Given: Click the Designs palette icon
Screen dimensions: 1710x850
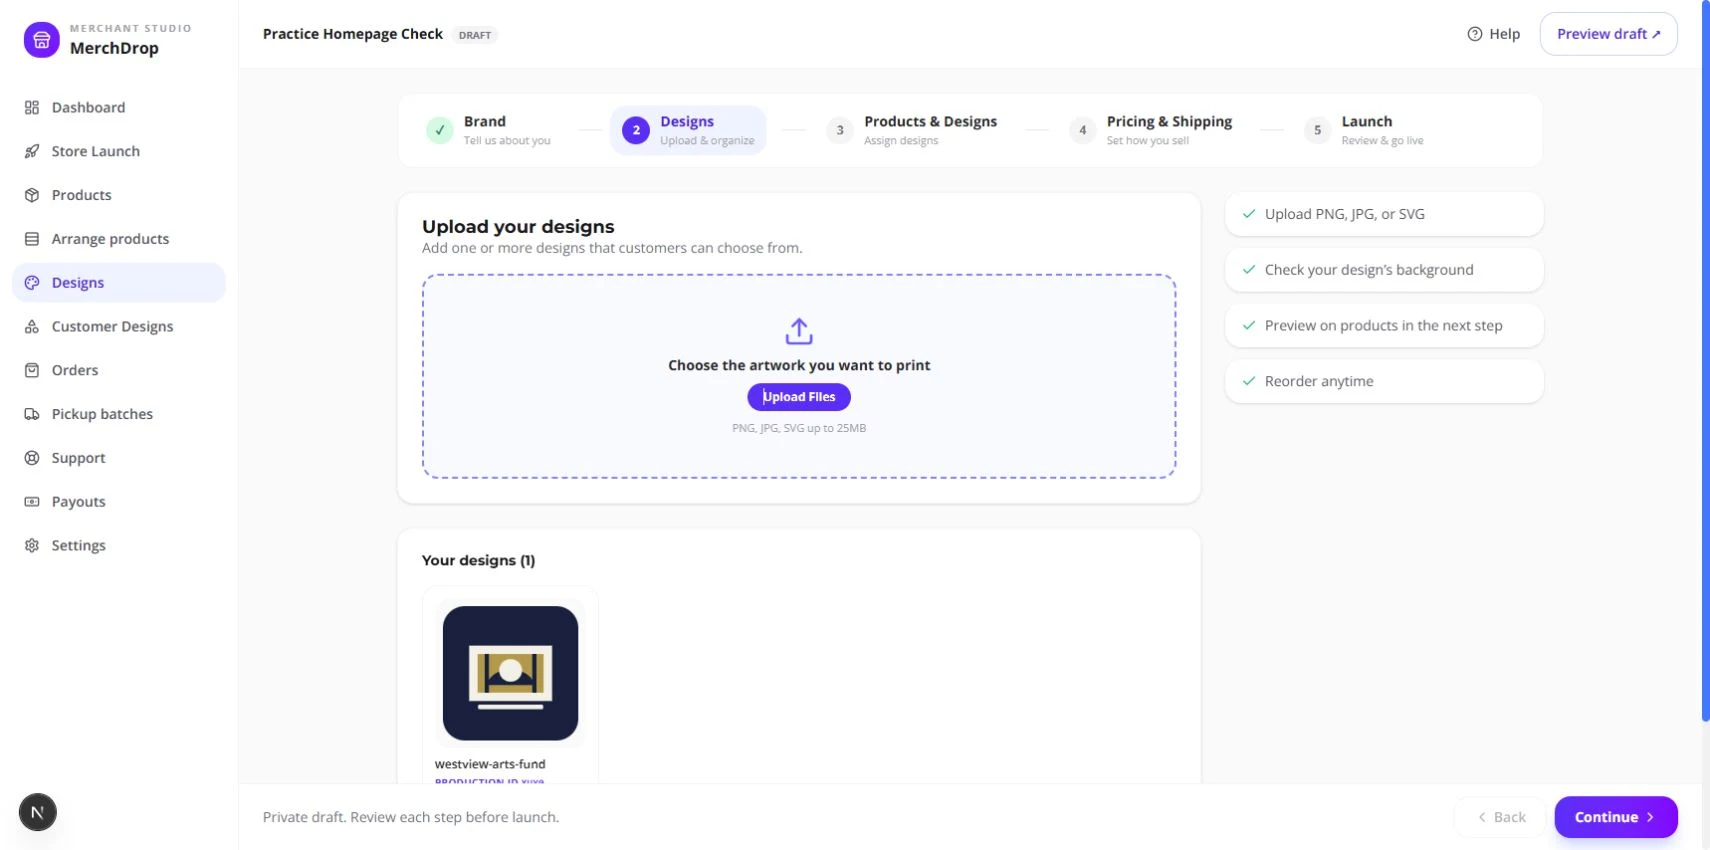Looking at the screenshot, I should pos(32,283).
